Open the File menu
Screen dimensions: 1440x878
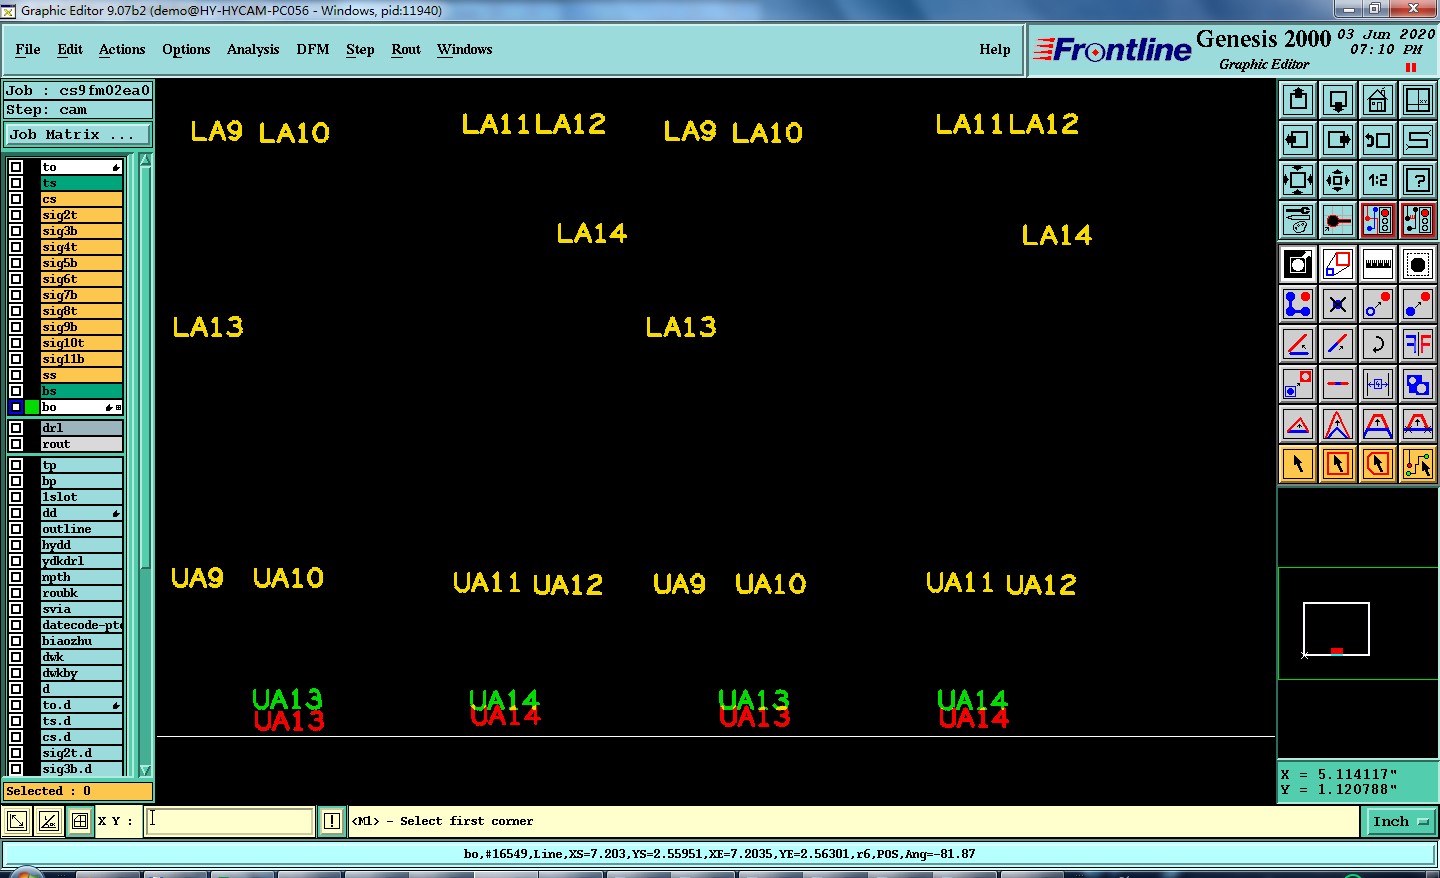pyautogui.click(x=28, y=49)
